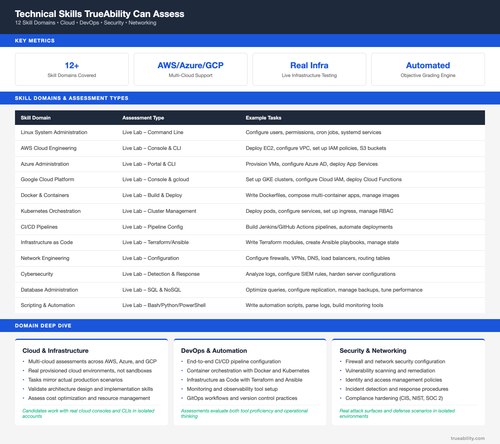
Task: Click 'End-to-end CI/CD pipeline configuration' bullet
Action: 234,361
